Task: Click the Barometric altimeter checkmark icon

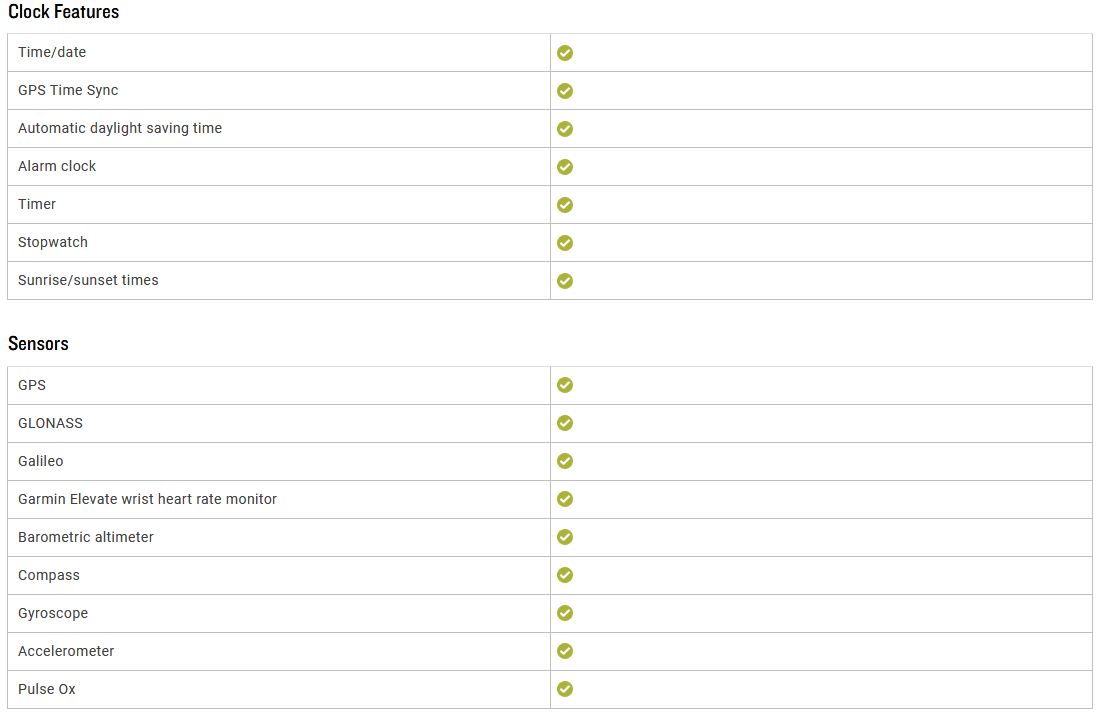Action: 565,536
